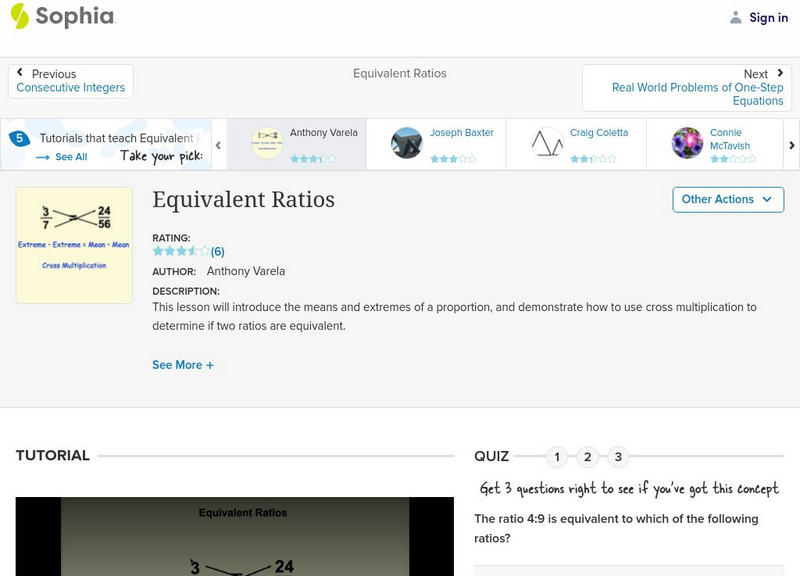Open Next lesson Real World Problems
800x576 pixels.
(687, 88)
